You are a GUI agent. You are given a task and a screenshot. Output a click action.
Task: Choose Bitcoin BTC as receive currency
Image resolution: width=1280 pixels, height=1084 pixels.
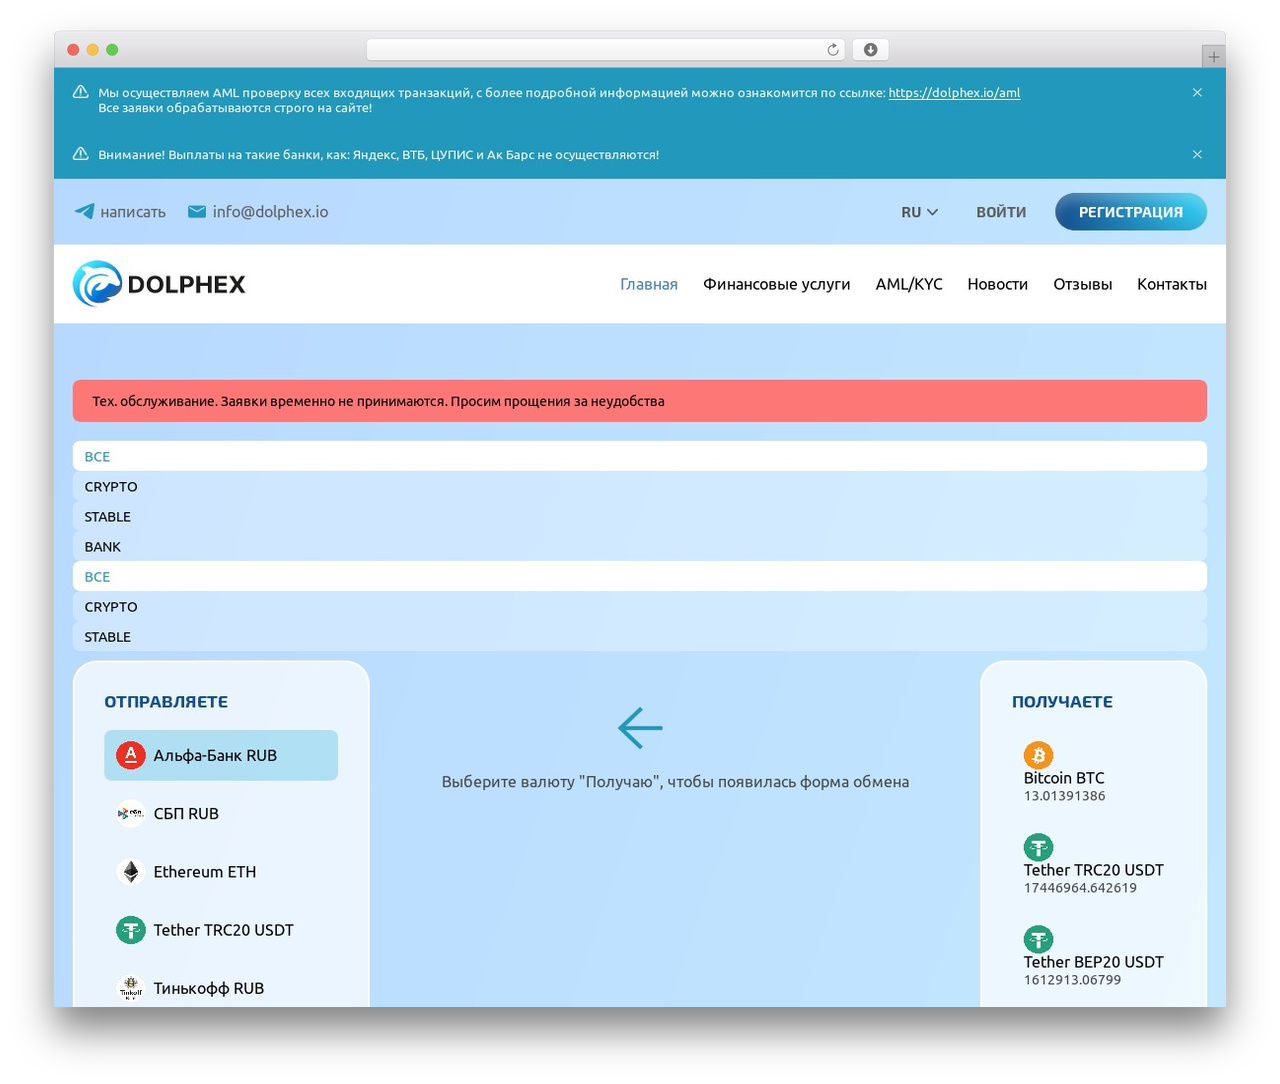tap(1094, 773)
